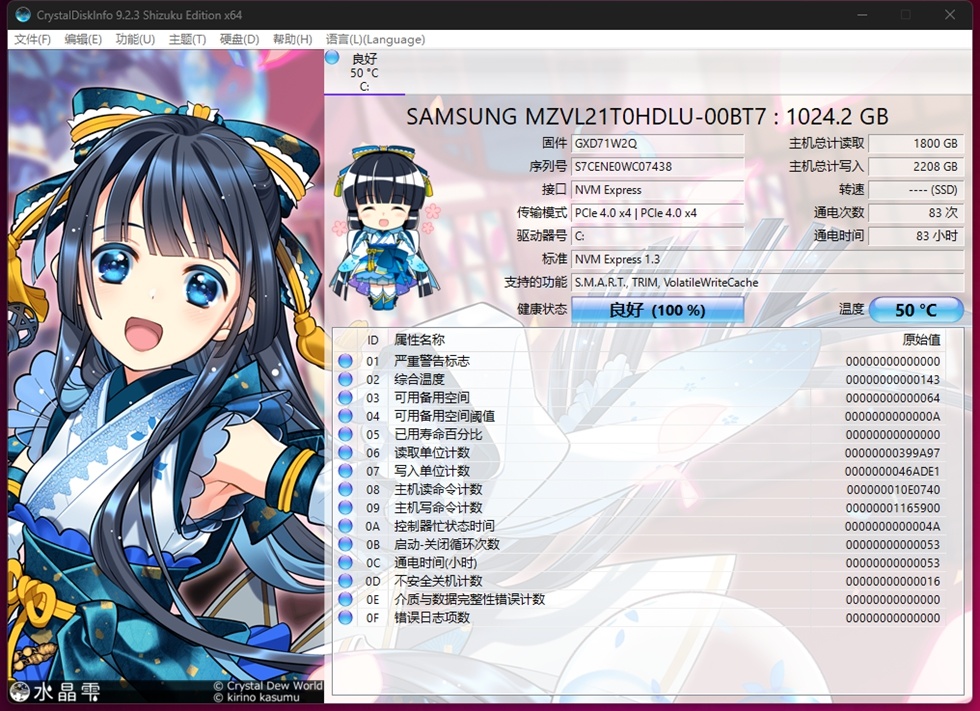Viewport: 980px width, 711px height.
Task: Click status orb of row 0E 介质与数据完整性错误计数
Action: pos(345,599)
